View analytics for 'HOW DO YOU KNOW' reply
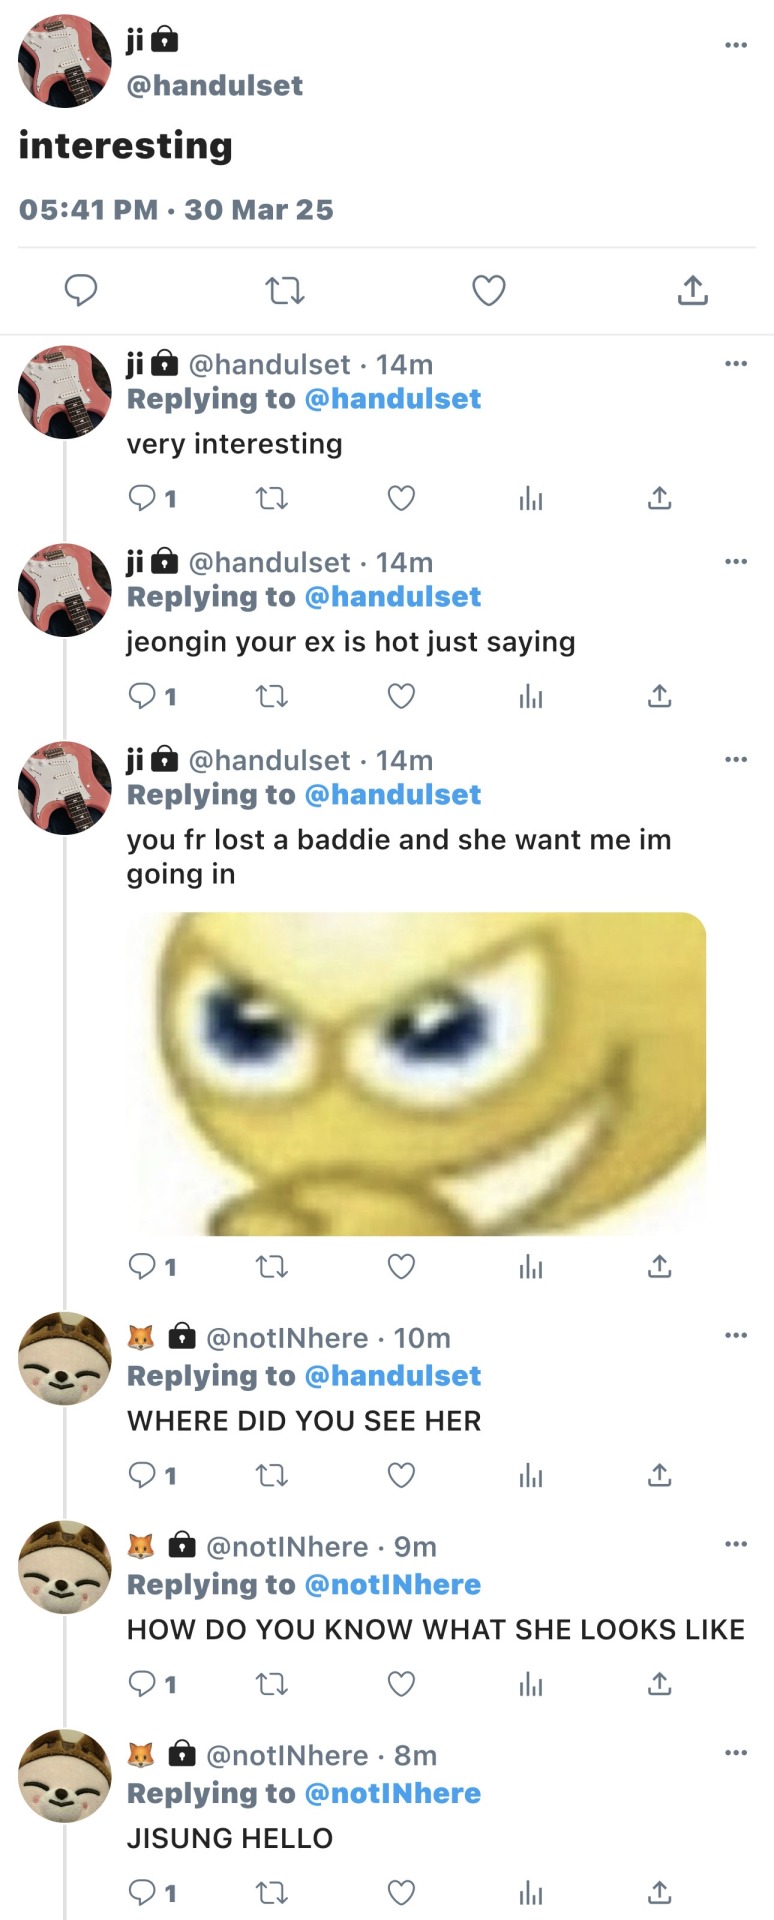 [x=531, y=1685]
